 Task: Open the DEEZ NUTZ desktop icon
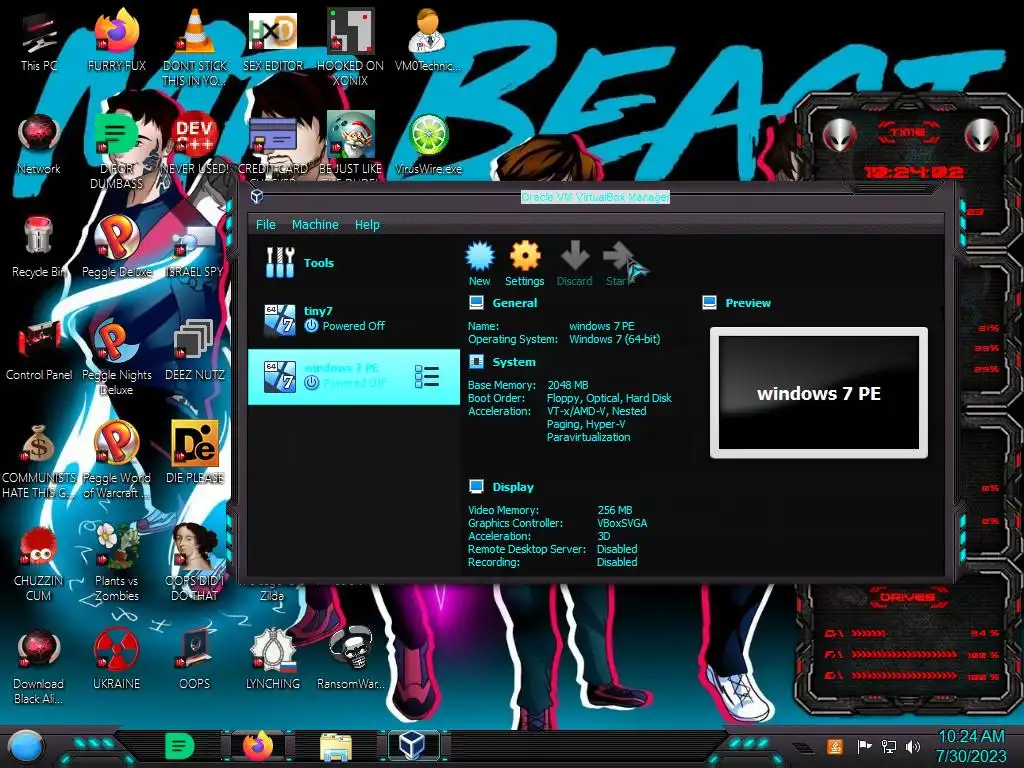click(x=195, y=350)
